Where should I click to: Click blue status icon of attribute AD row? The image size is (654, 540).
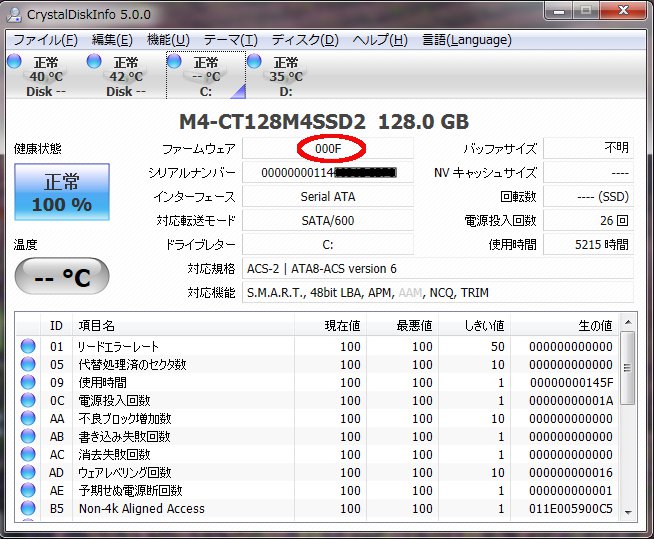click(x=28, y=472)
